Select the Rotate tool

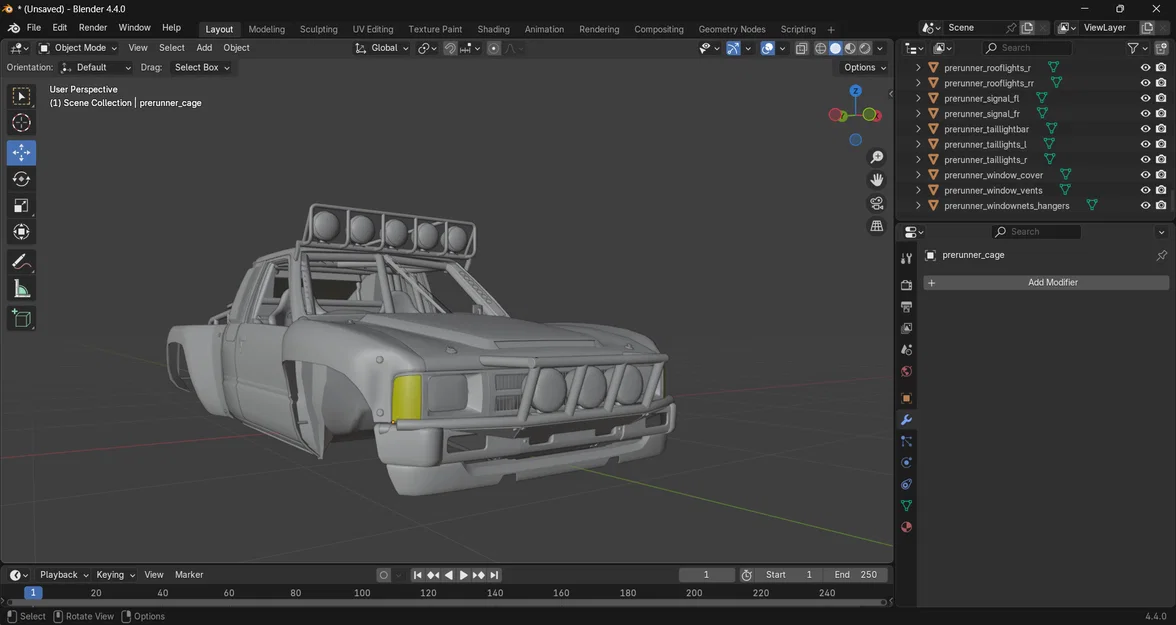[21, 179]
